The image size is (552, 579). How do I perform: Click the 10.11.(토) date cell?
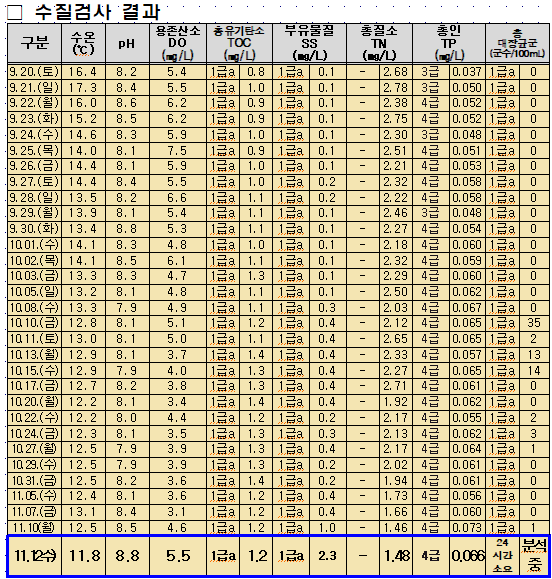pyautogui.click(x=34, y=339)
